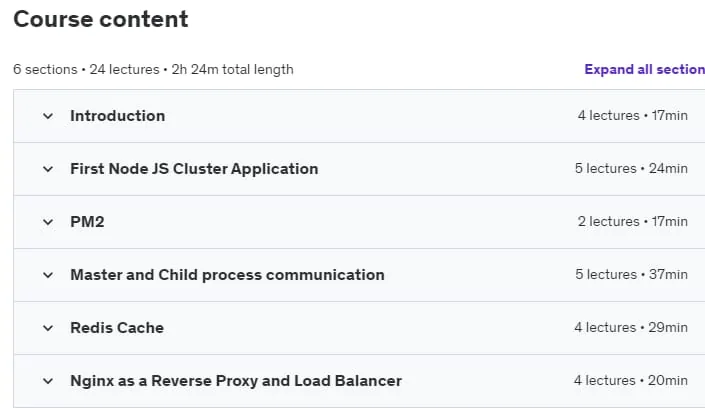
Task: Click Expand all sections link
Action: pyautogui.click(x=644, y=69)
